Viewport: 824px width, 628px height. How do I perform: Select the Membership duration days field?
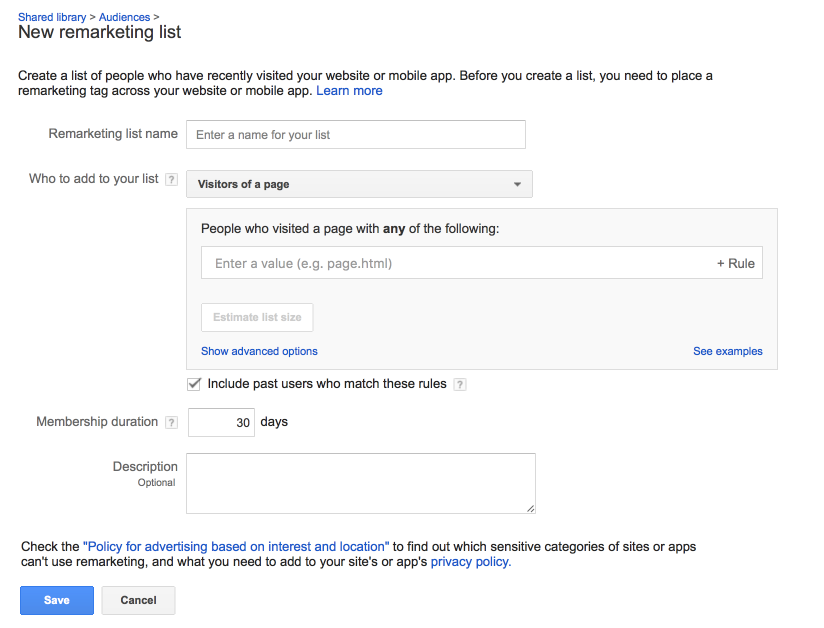(x=221, y=422)
